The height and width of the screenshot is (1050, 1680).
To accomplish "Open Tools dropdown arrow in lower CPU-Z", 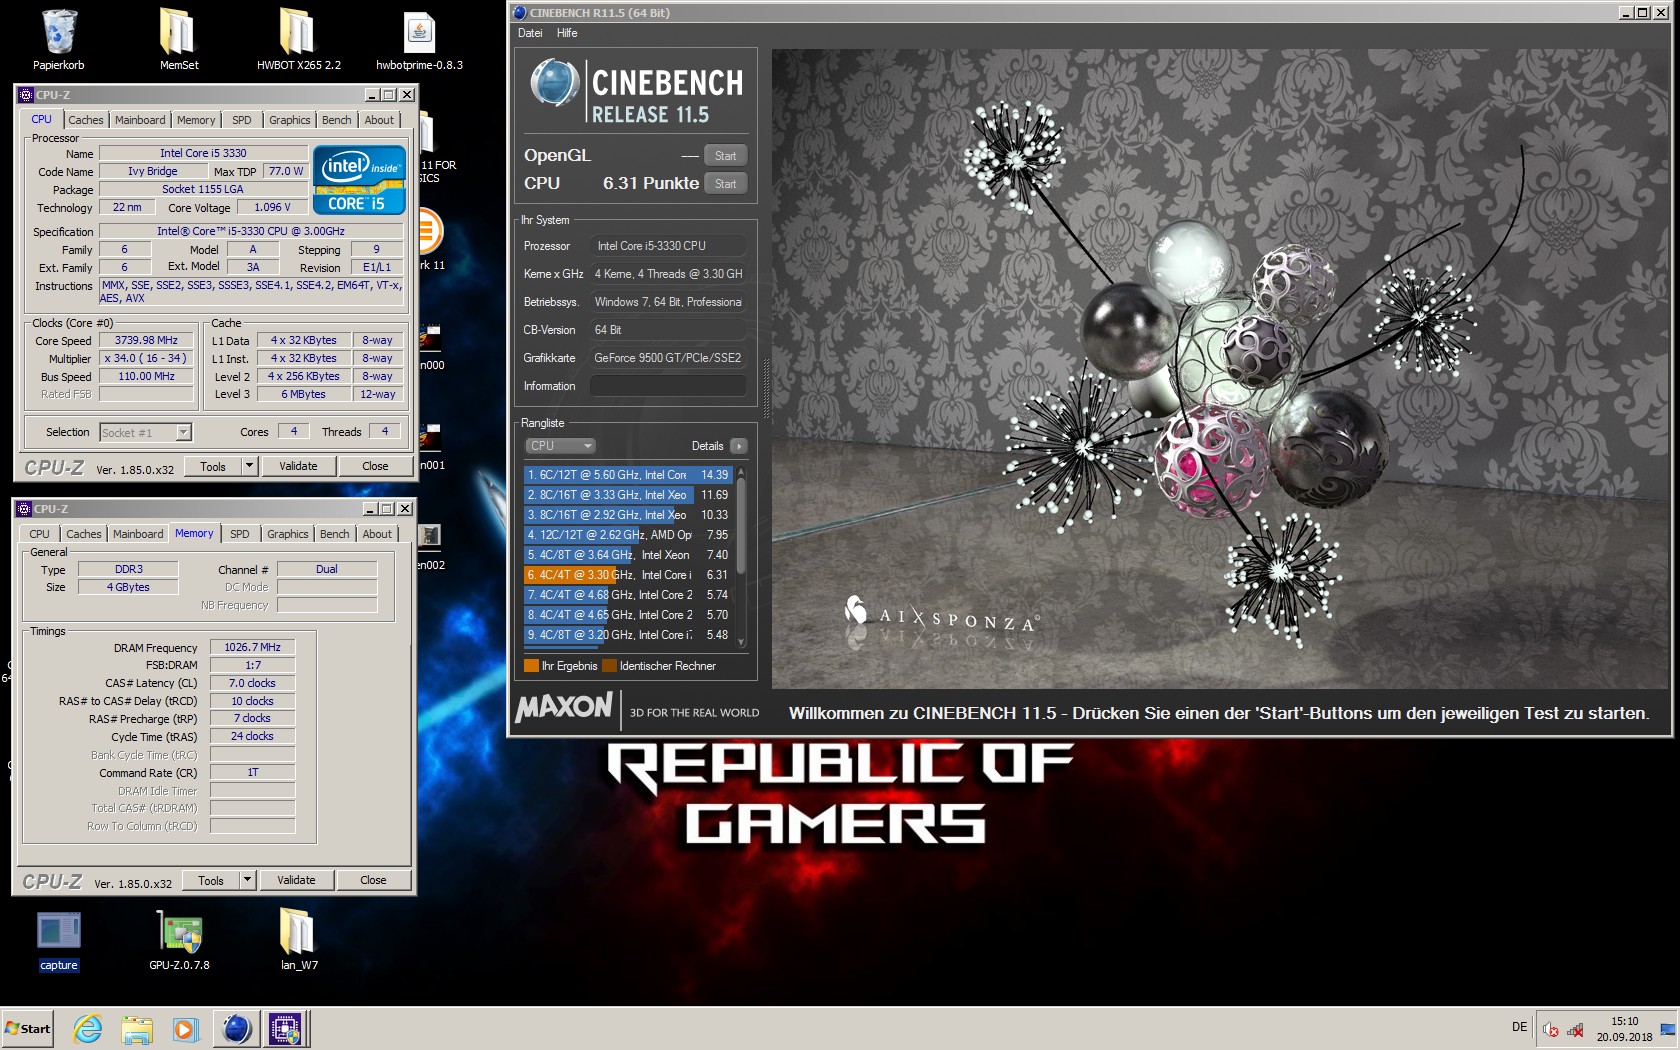I will pos(248,880).
